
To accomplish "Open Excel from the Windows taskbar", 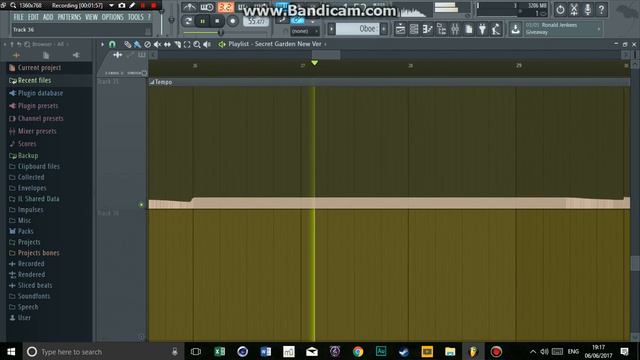I will tap(220, 351).
